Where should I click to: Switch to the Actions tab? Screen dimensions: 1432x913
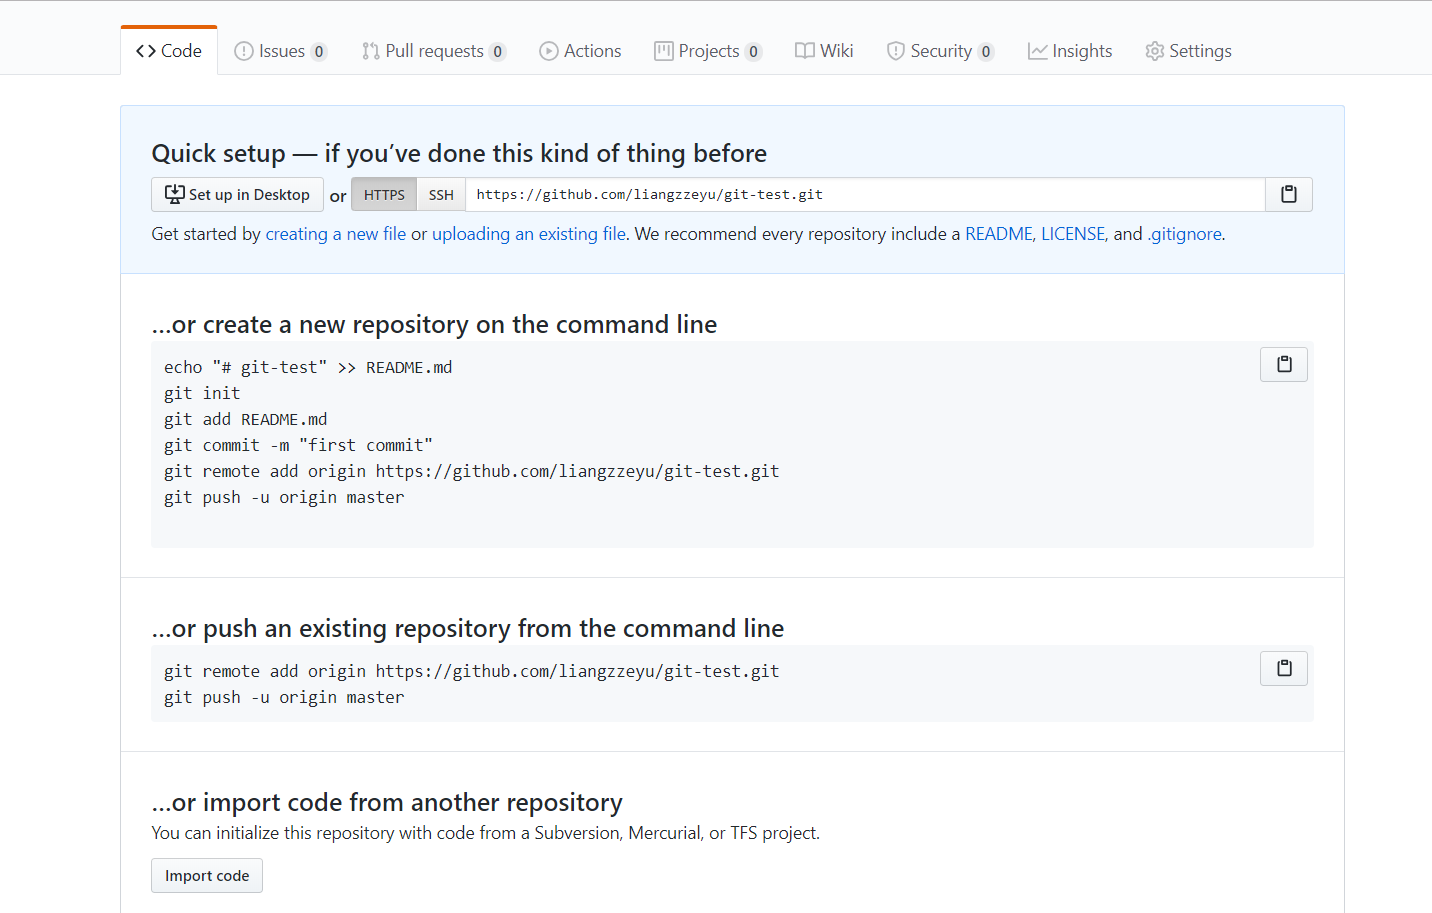click(x=580, y=51)
